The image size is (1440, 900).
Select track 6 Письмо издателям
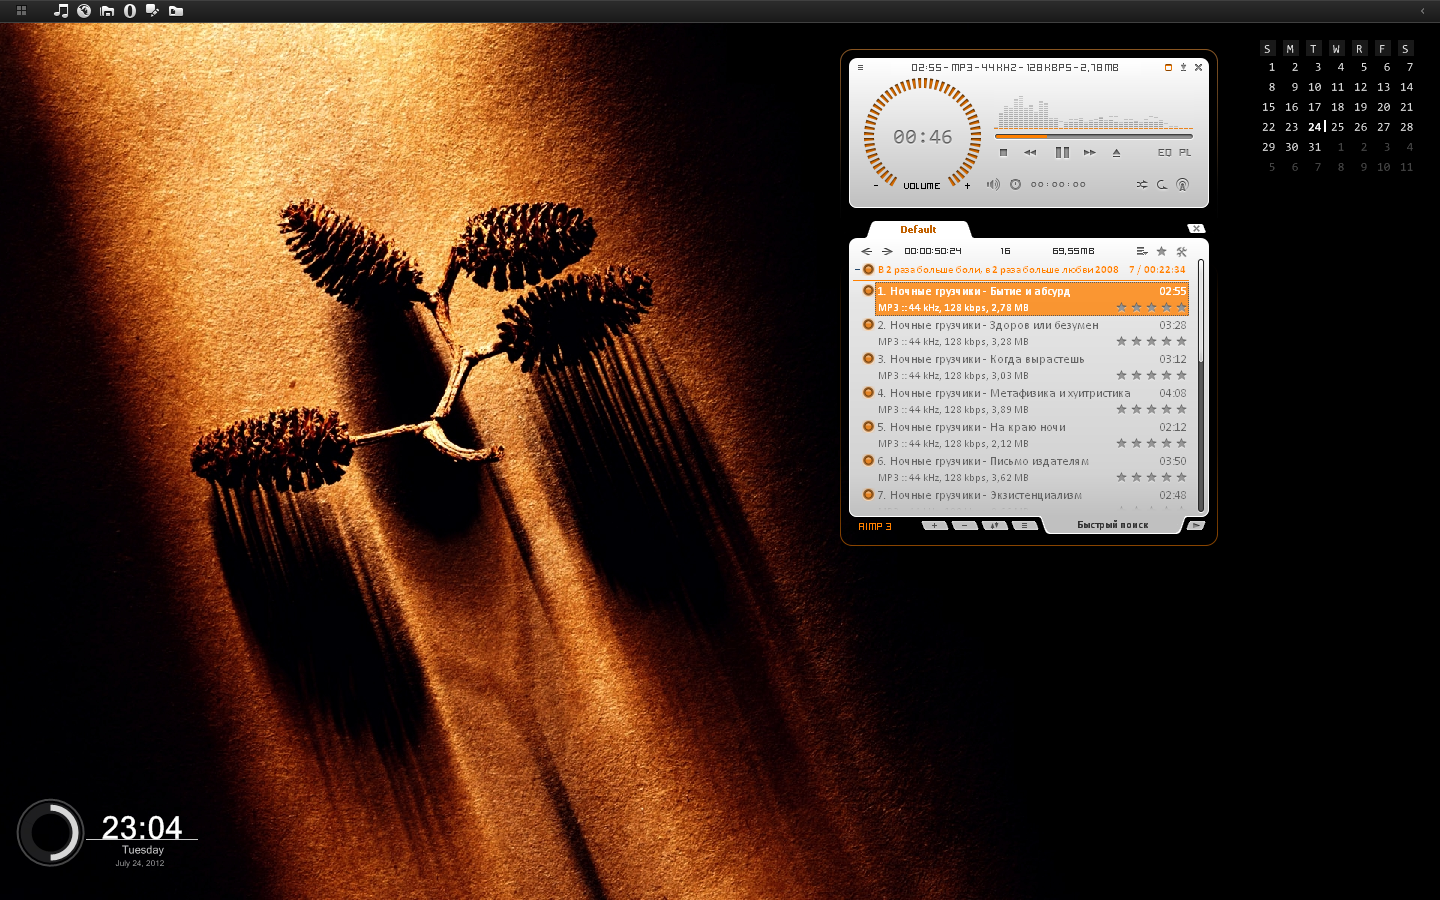[x=1031, y=469]
